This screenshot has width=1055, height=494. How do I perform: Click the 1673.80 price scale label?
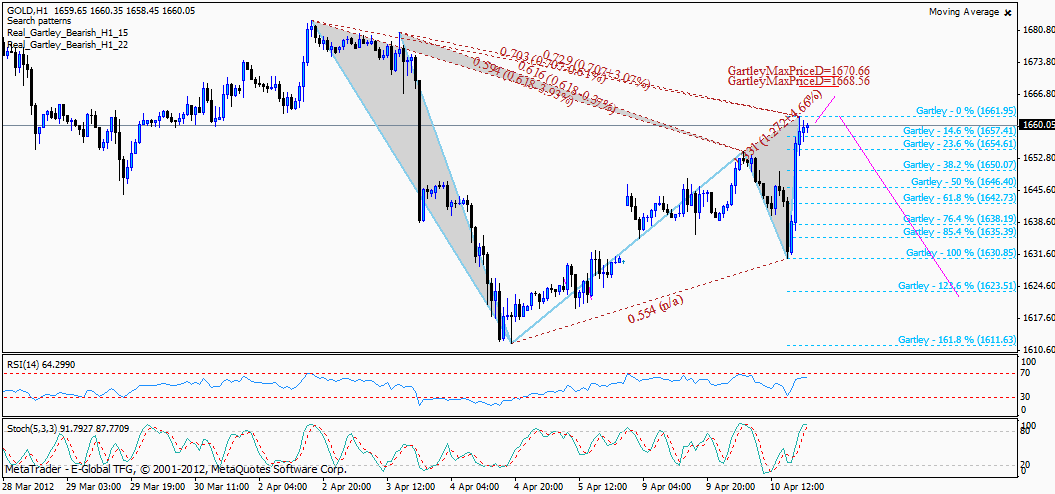1038,62
